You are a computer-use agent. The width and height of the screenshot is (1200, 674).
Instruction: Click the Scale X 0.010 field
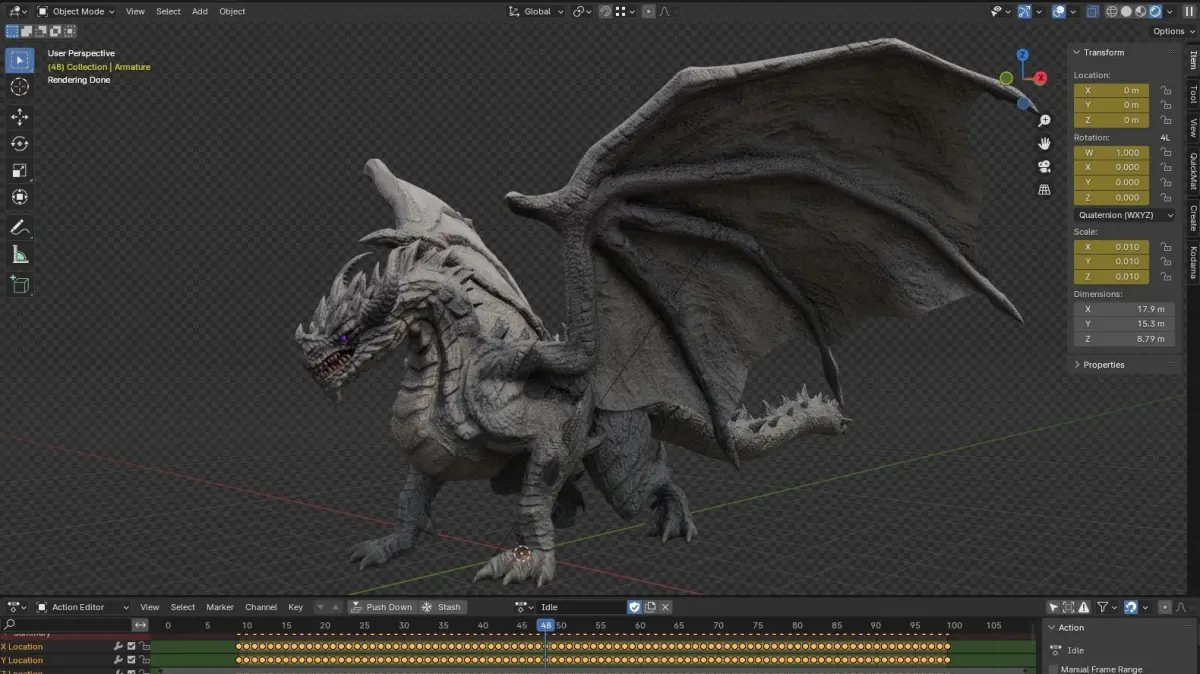pos(1112,246)
